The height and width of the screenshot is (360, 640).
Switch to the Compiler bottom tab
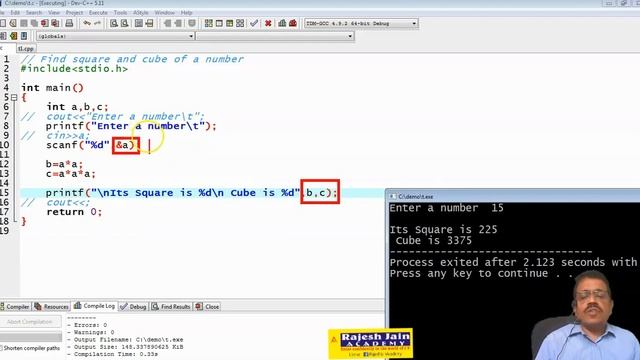(x=15, y=307)
